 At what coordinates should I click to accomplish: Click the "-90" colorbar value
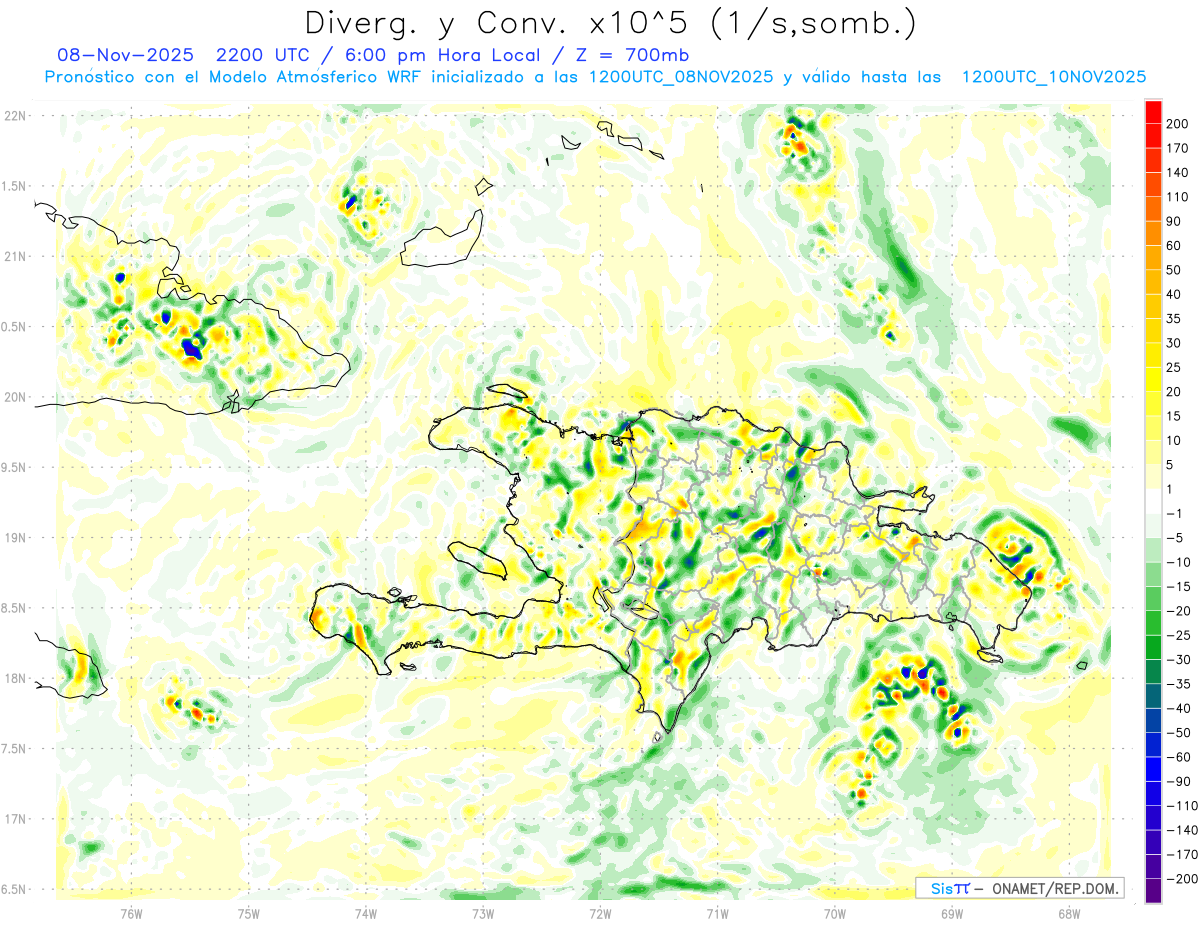point(1177,781)
